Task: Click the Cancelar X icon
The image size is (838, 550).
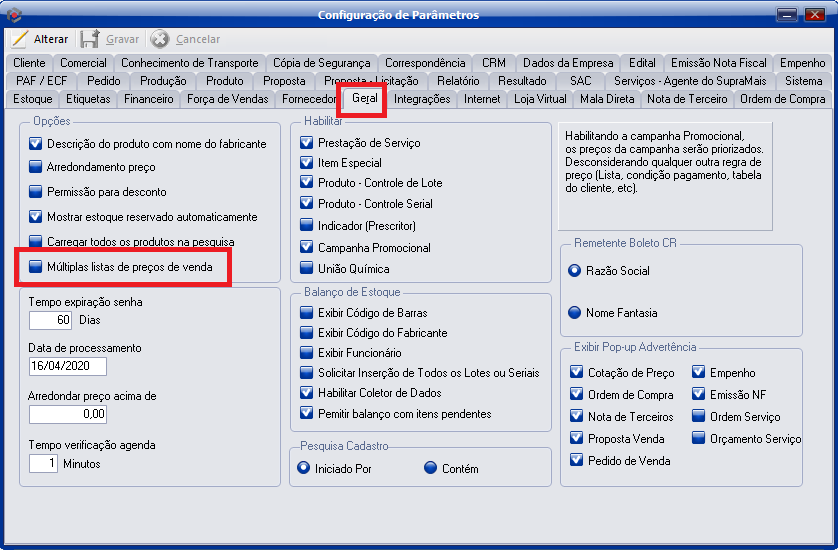Action: (160, 39)
